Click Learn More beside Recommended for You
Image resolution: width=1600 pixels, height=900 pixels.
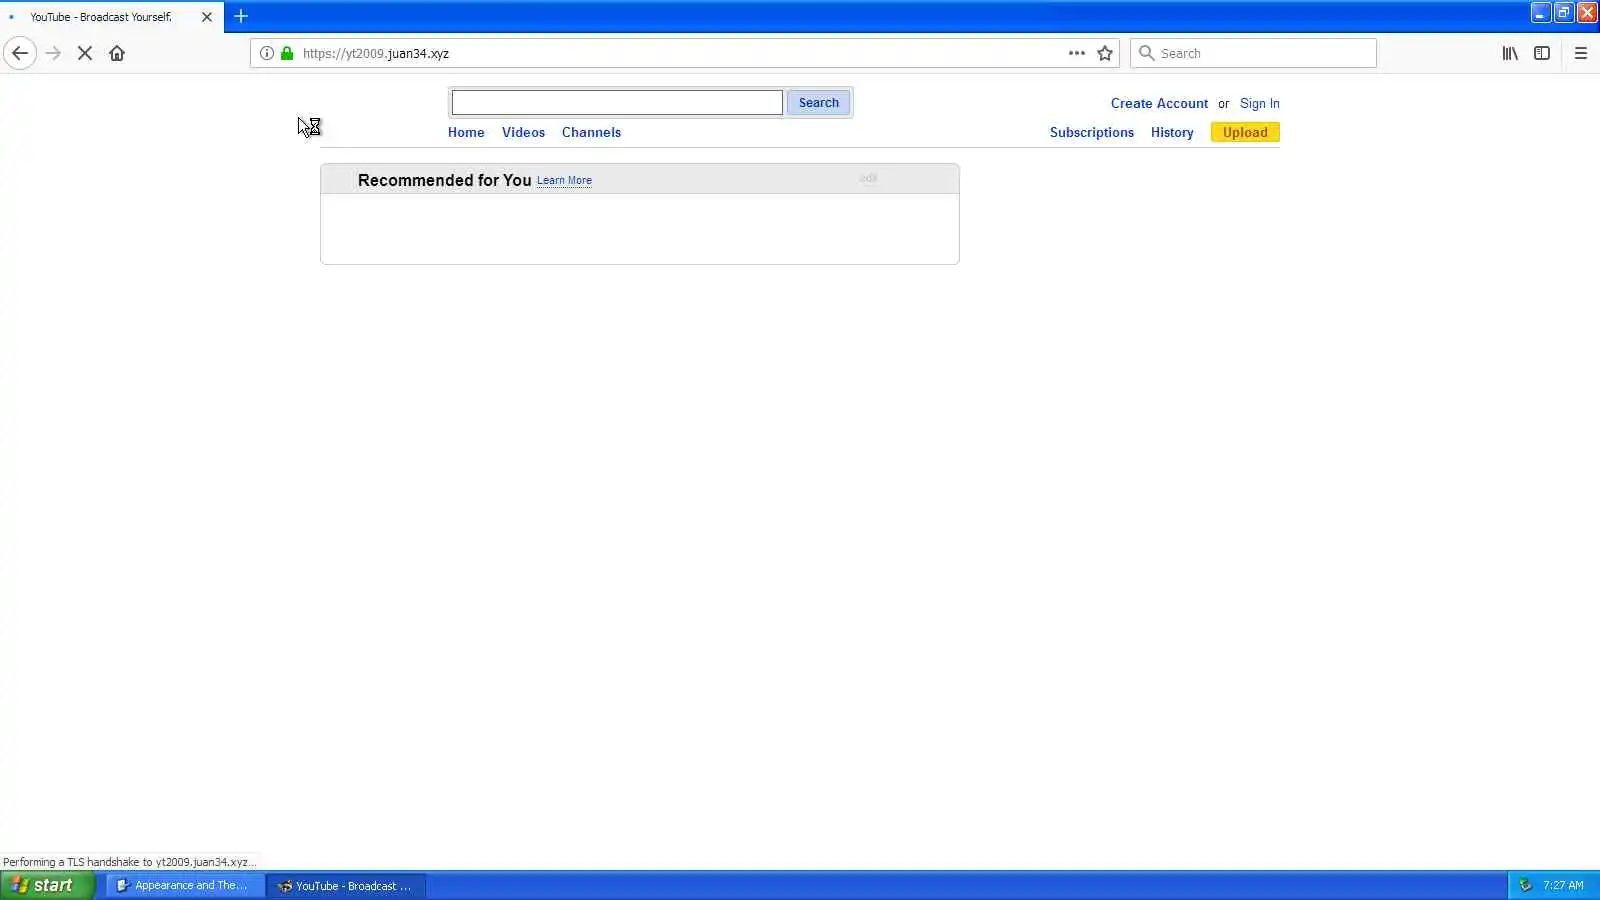[564, 181]
